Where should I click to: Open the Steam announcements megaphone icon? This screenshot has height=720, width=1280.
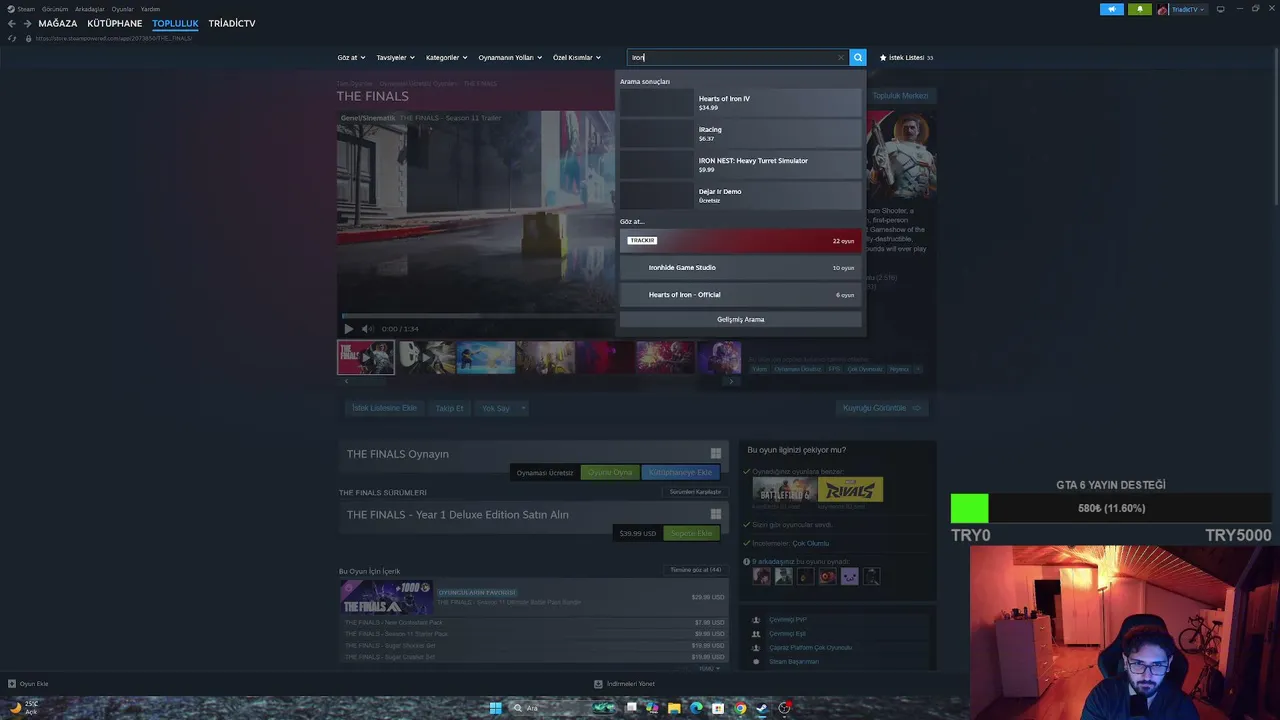pos(1112,9)
